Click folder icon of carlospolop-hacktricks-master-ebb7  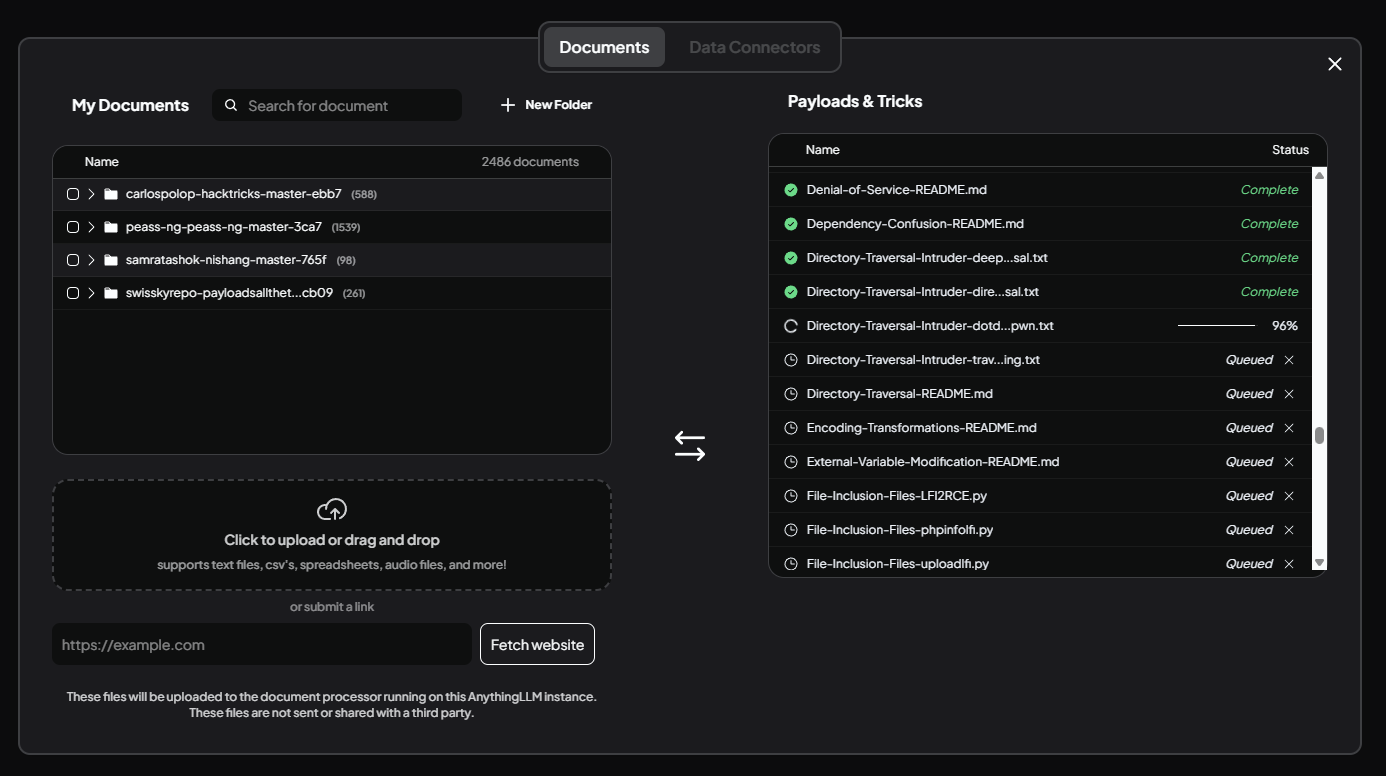point(111,194)
